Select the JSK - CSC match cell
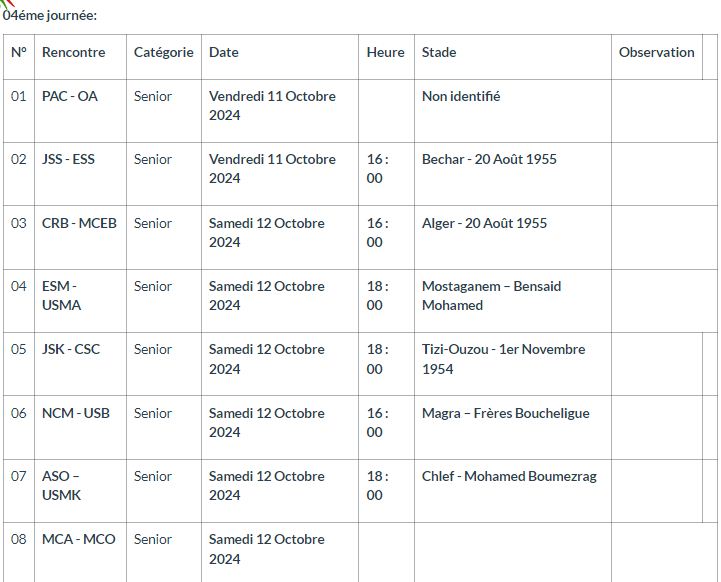 pyautogui.click(x=71, y=350)
